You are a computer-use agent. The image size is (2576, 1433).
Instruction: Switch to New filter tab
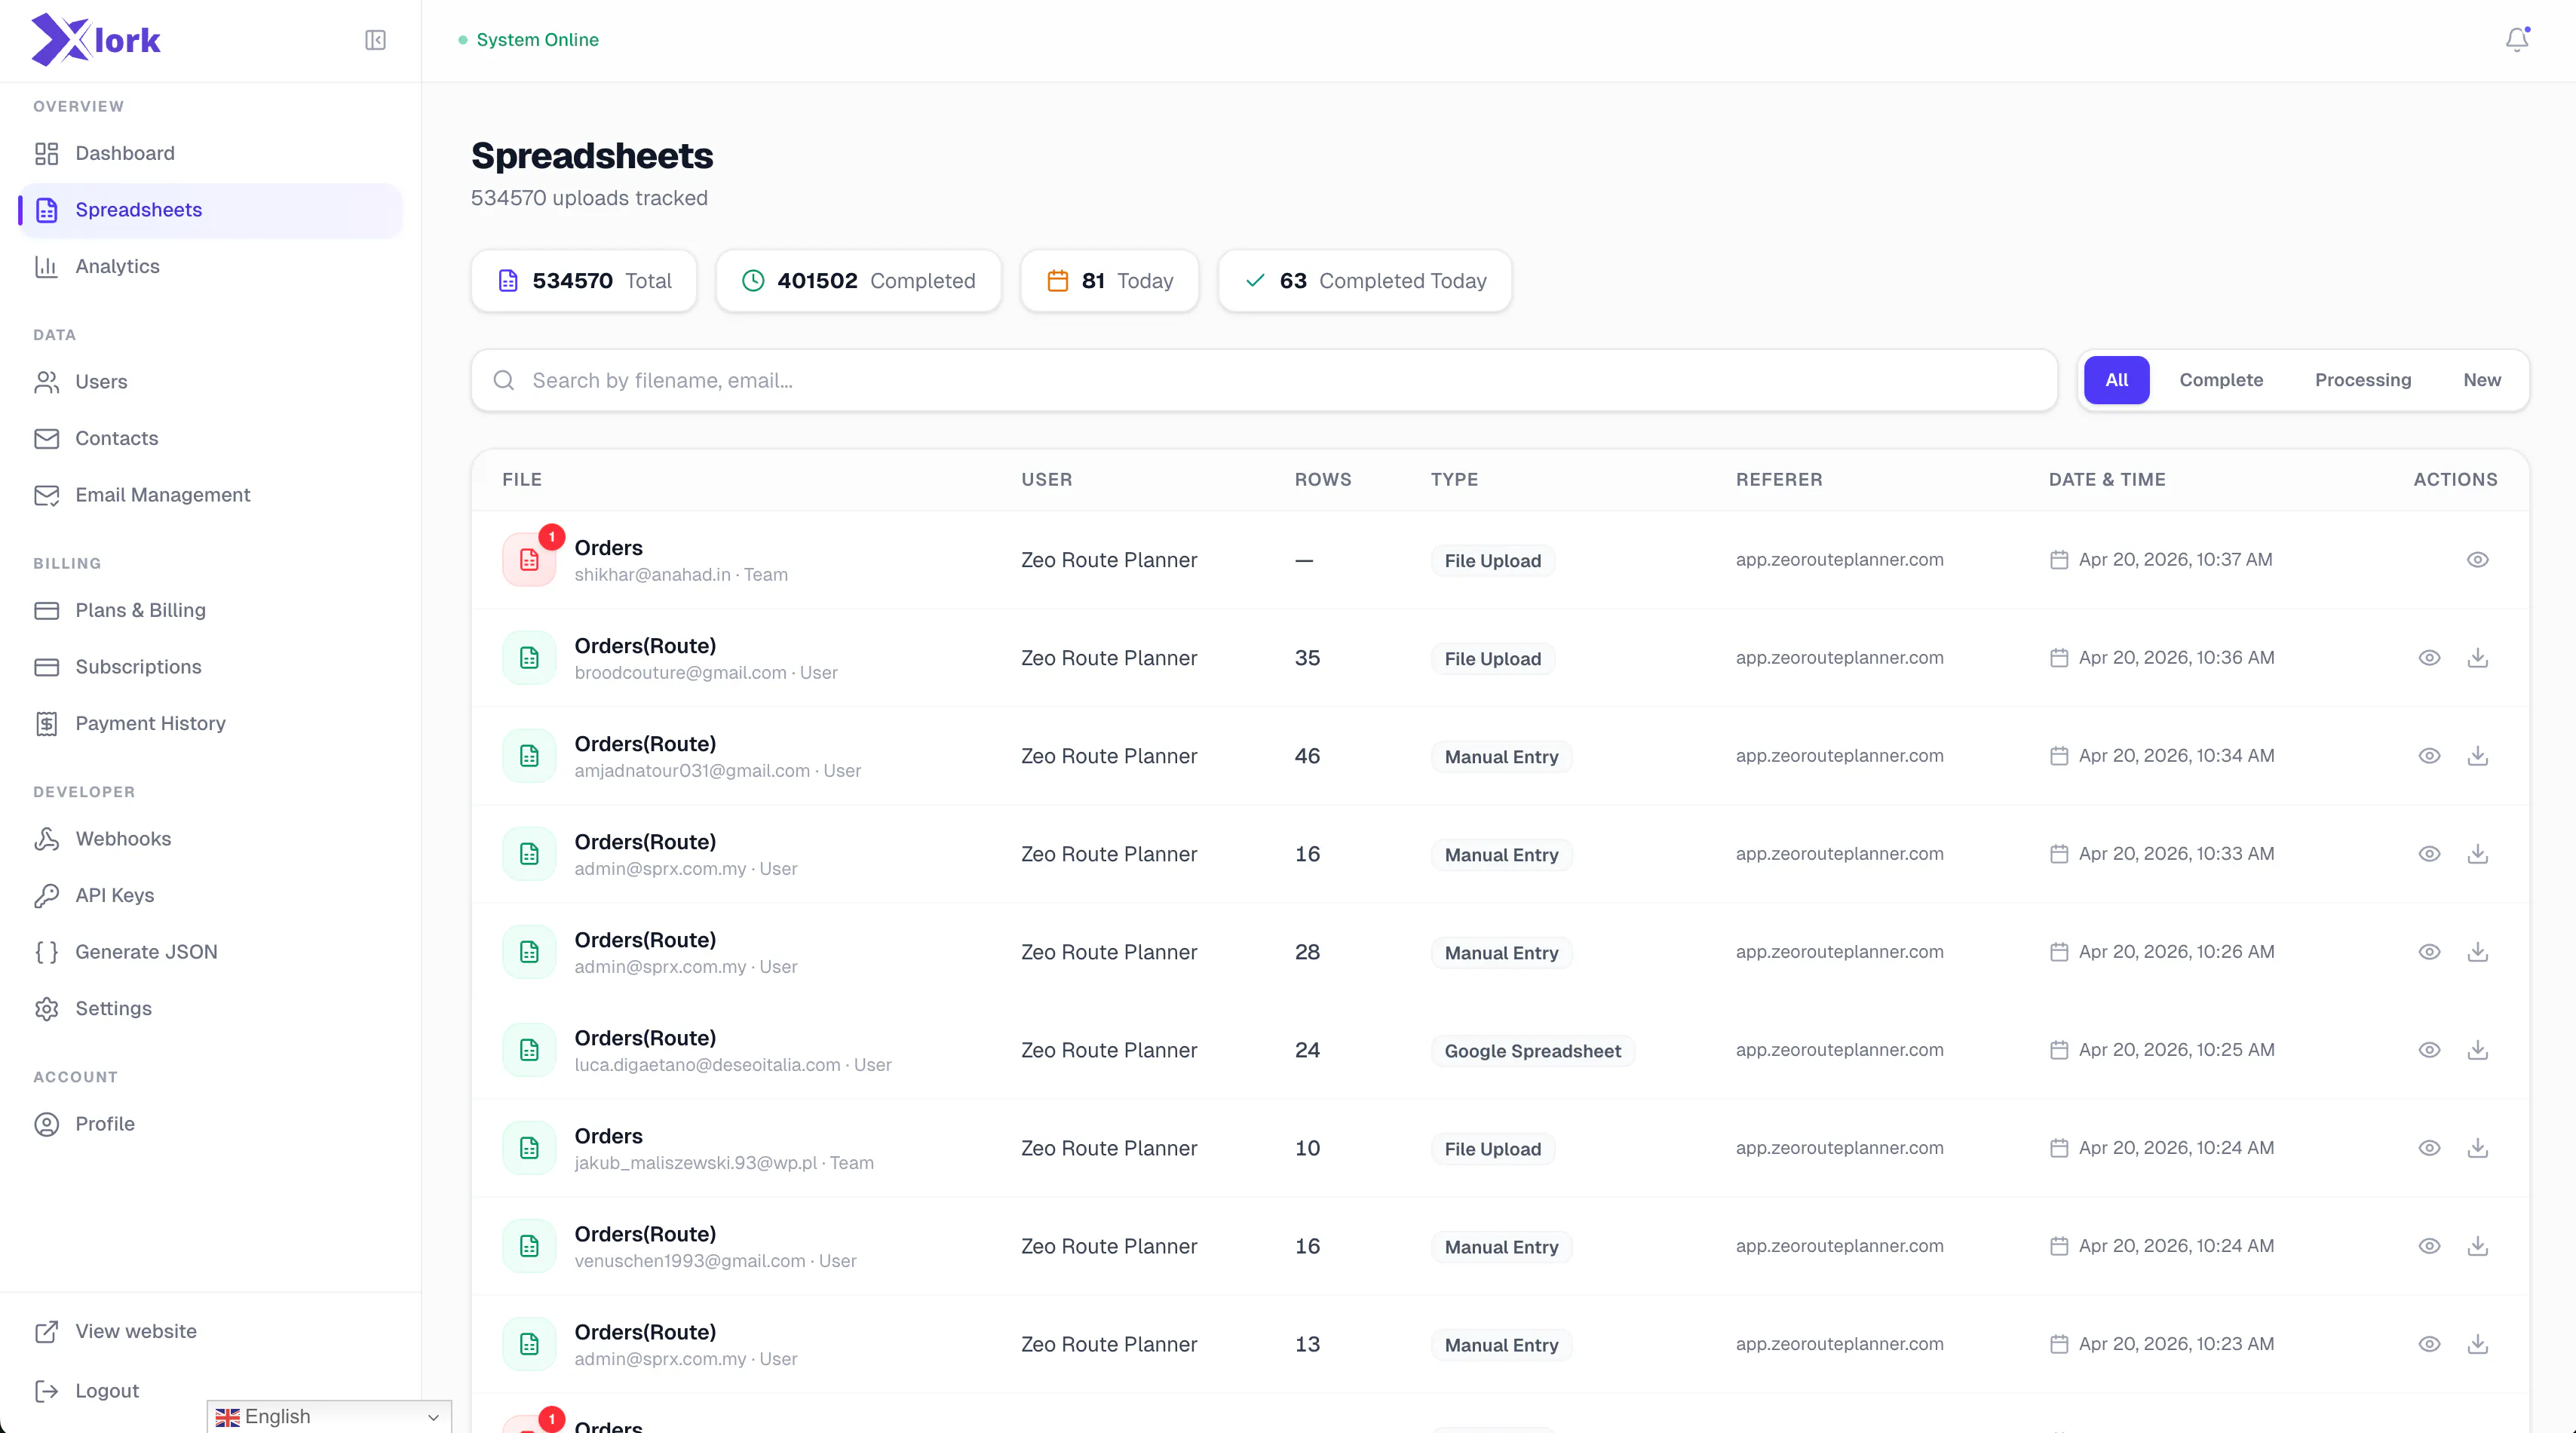click(x=2482, y=380)
